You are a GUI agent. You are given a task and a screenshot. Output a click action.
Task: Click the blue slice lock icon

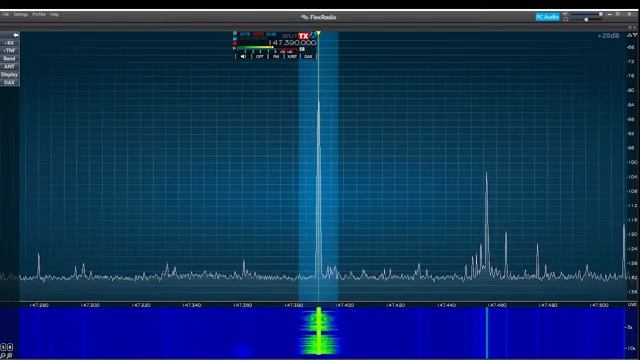point(235,39)
